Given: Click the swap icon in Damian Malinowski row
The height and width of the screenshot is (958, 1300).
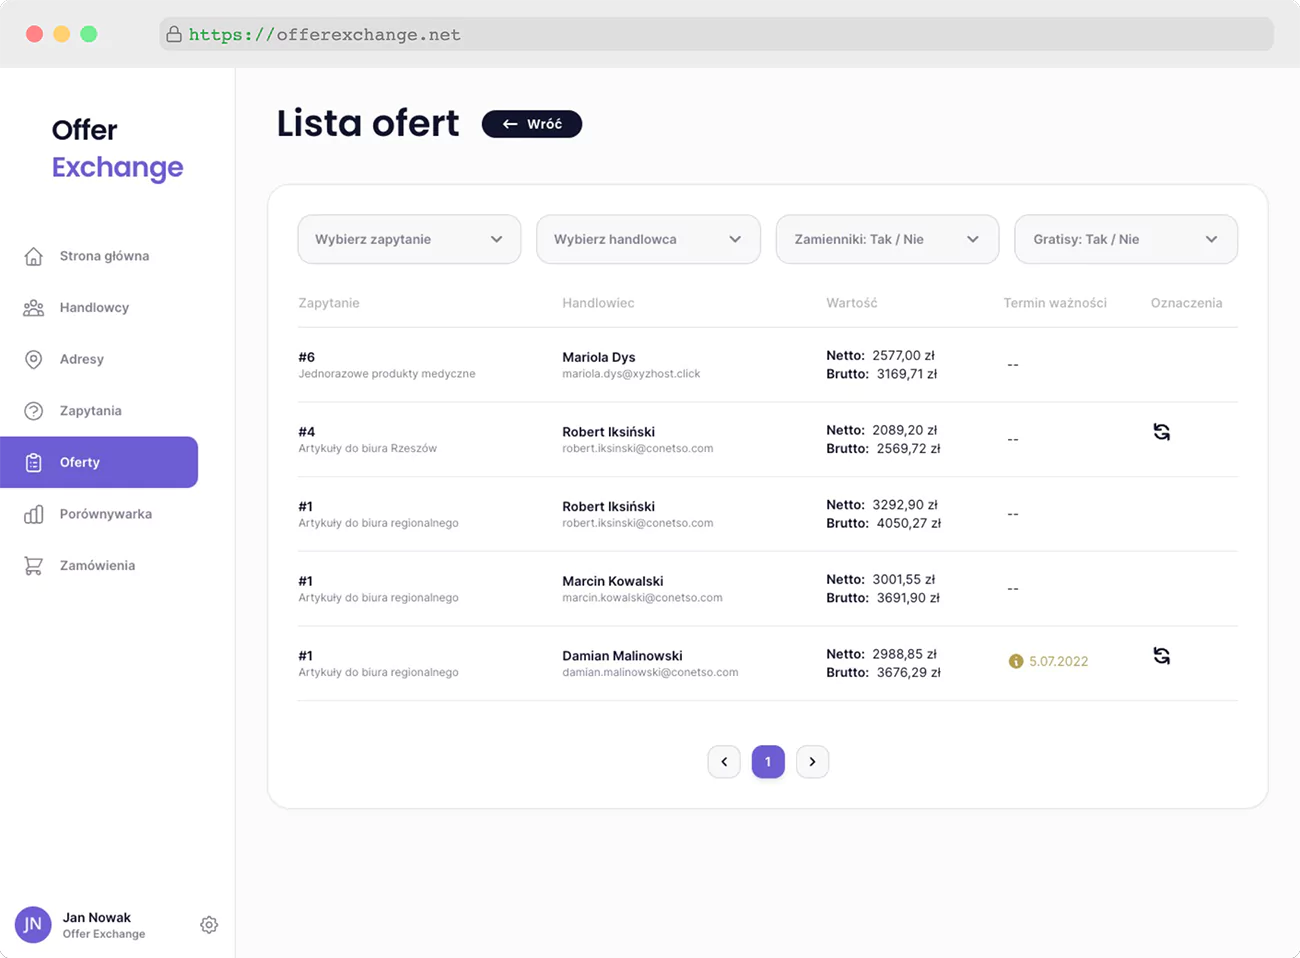Looking at the screenshot, I should pyautogui.click(x=1161, y=656).
